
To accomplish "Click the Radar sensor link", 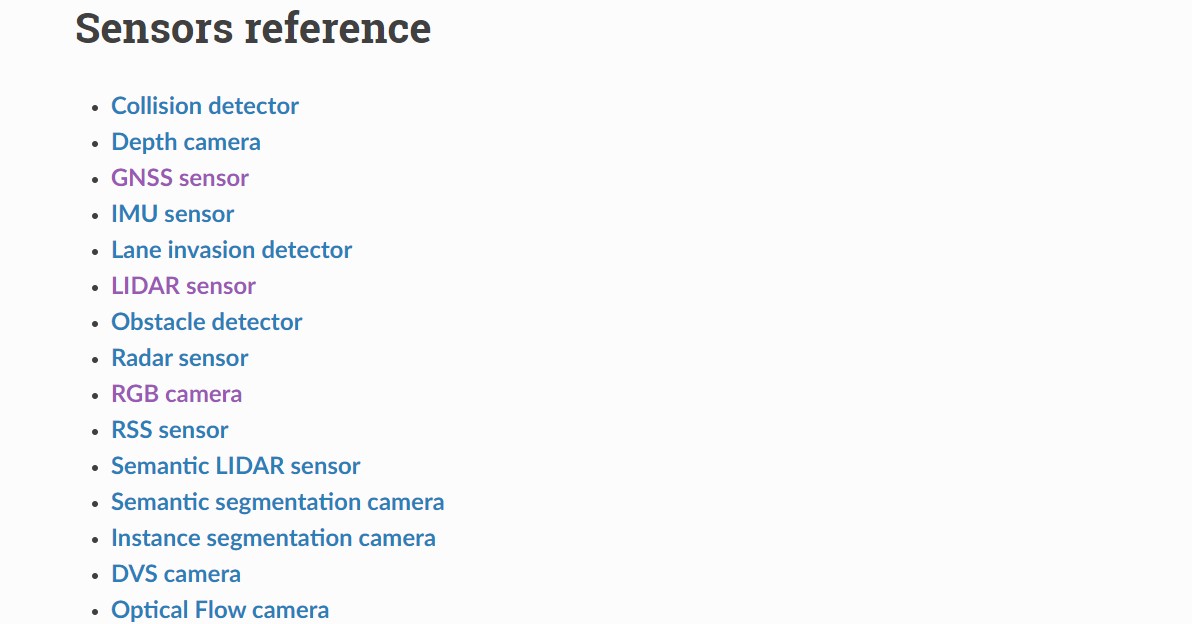I will 180,358.
